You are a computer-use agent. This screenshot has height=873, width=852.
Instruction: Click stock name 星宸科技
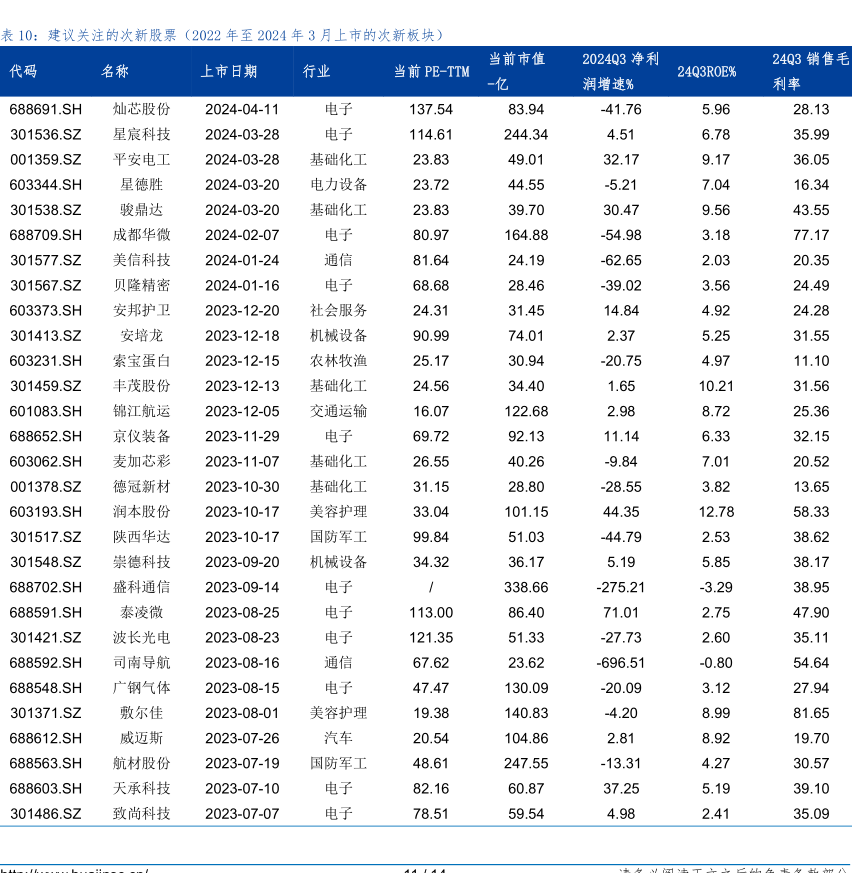coord(141,134)
